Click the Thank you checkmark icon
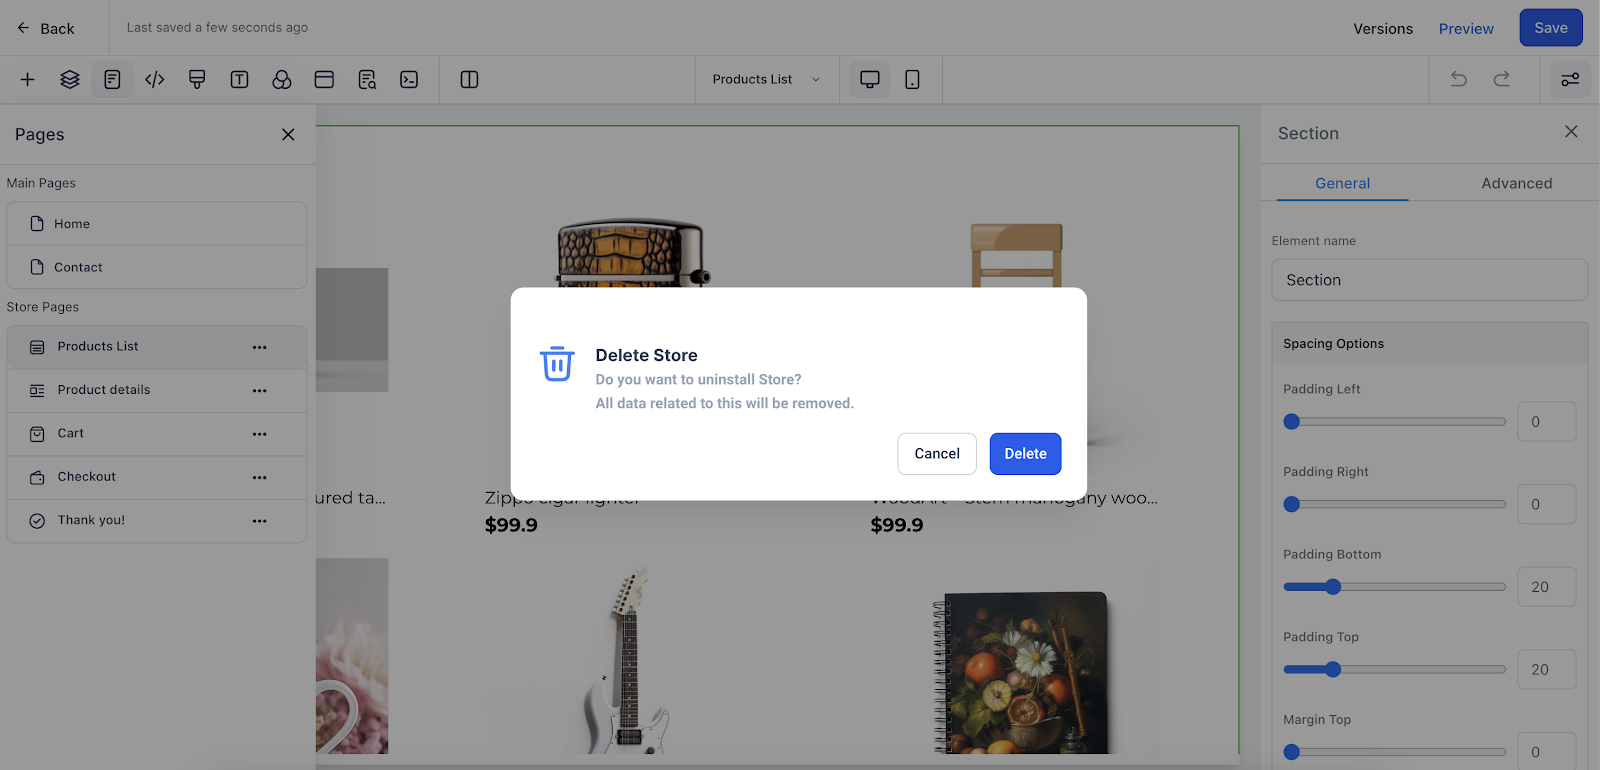1600x770 pixels. (x=37, y=521)
